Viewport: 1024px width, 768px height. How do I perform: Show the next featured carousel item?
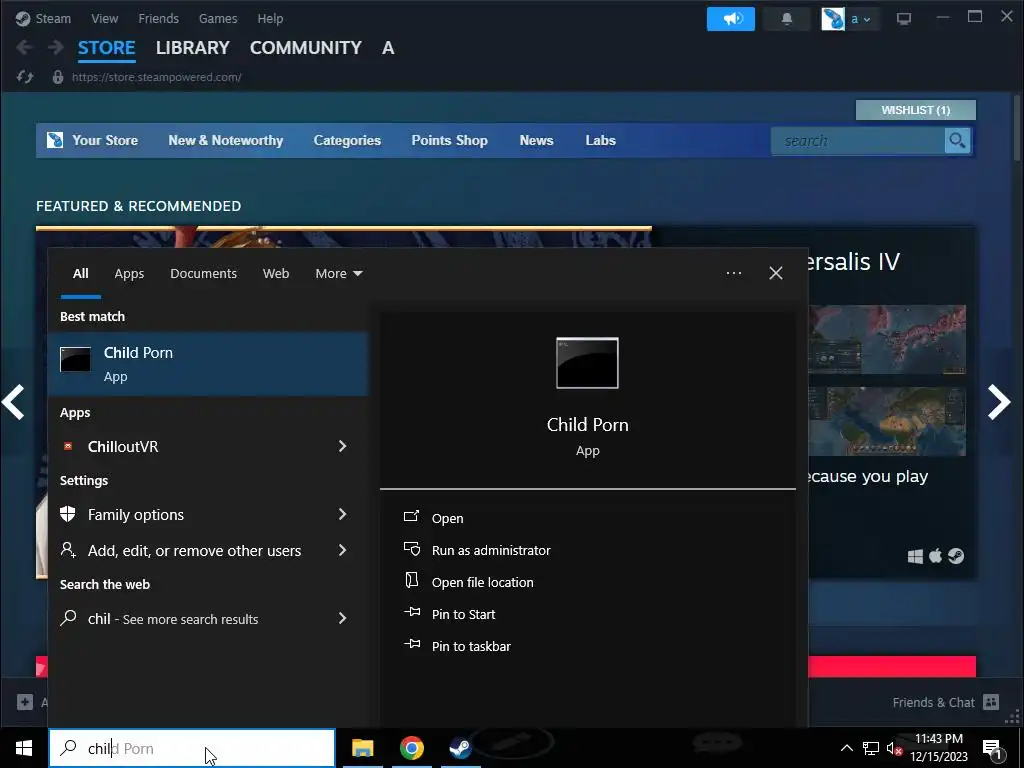(999, 402)
